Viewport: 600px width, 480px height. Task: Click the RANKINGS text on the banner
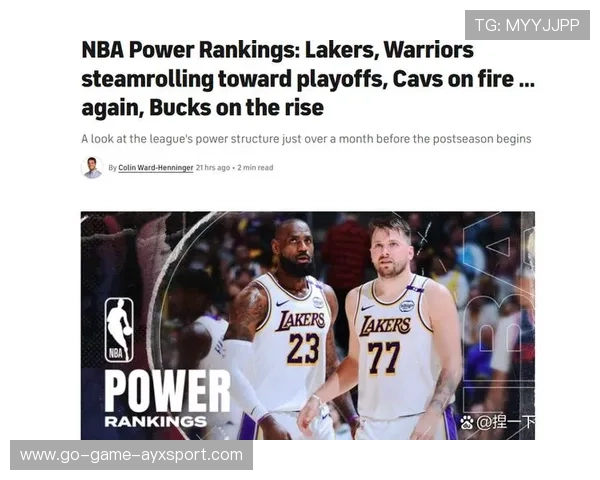pyautogui.click(x=156, y=421)
